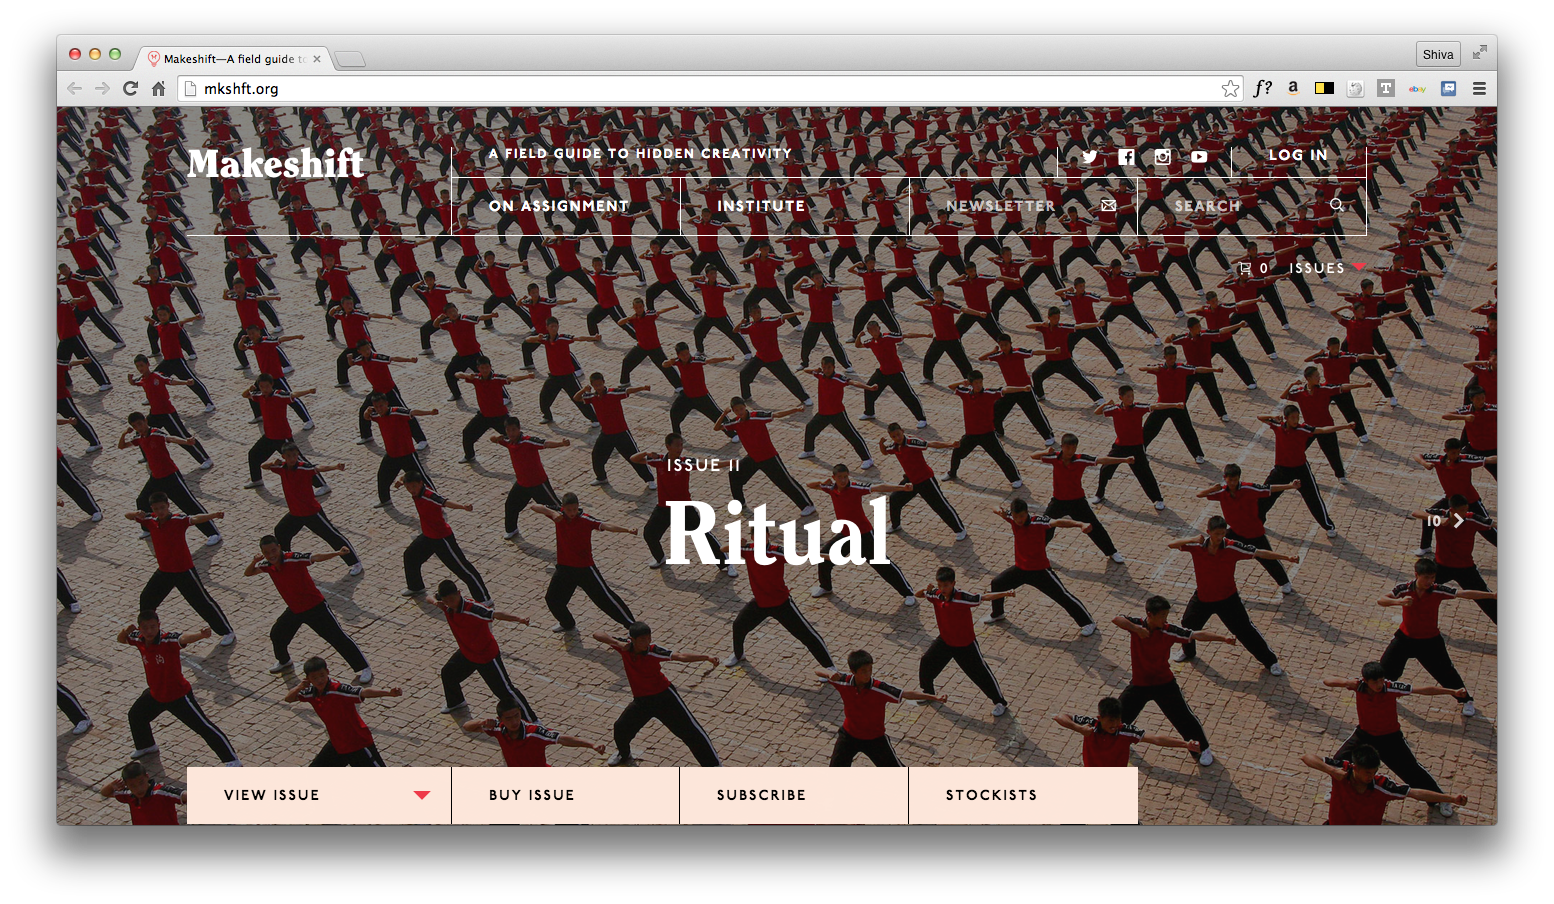Screen dimensions: 1554x904
Task: Click the newsletter envelope icon
Action: (1108, 205)
